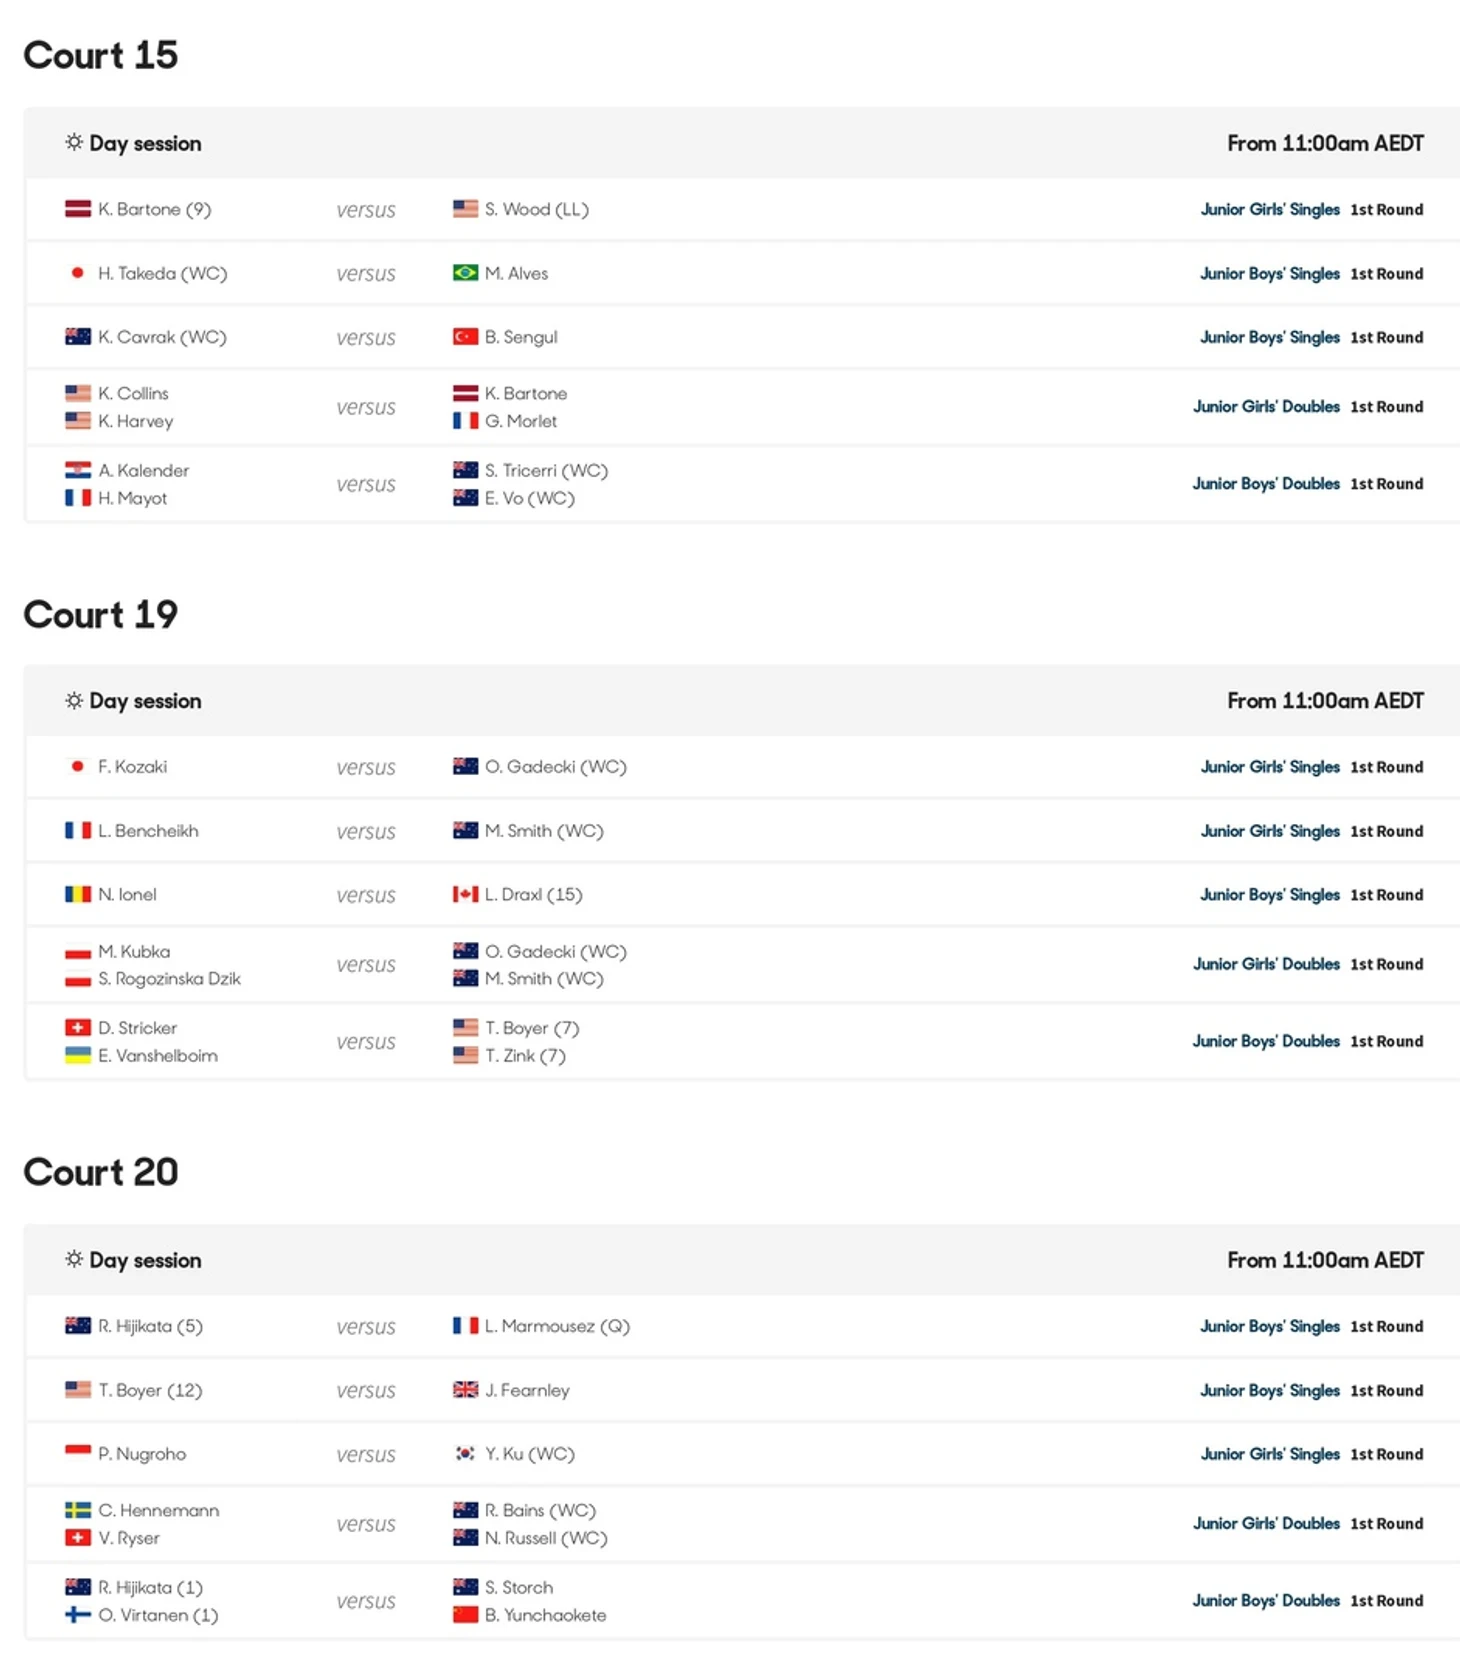Click the Court 20 Day session header

pos(742,1260)
